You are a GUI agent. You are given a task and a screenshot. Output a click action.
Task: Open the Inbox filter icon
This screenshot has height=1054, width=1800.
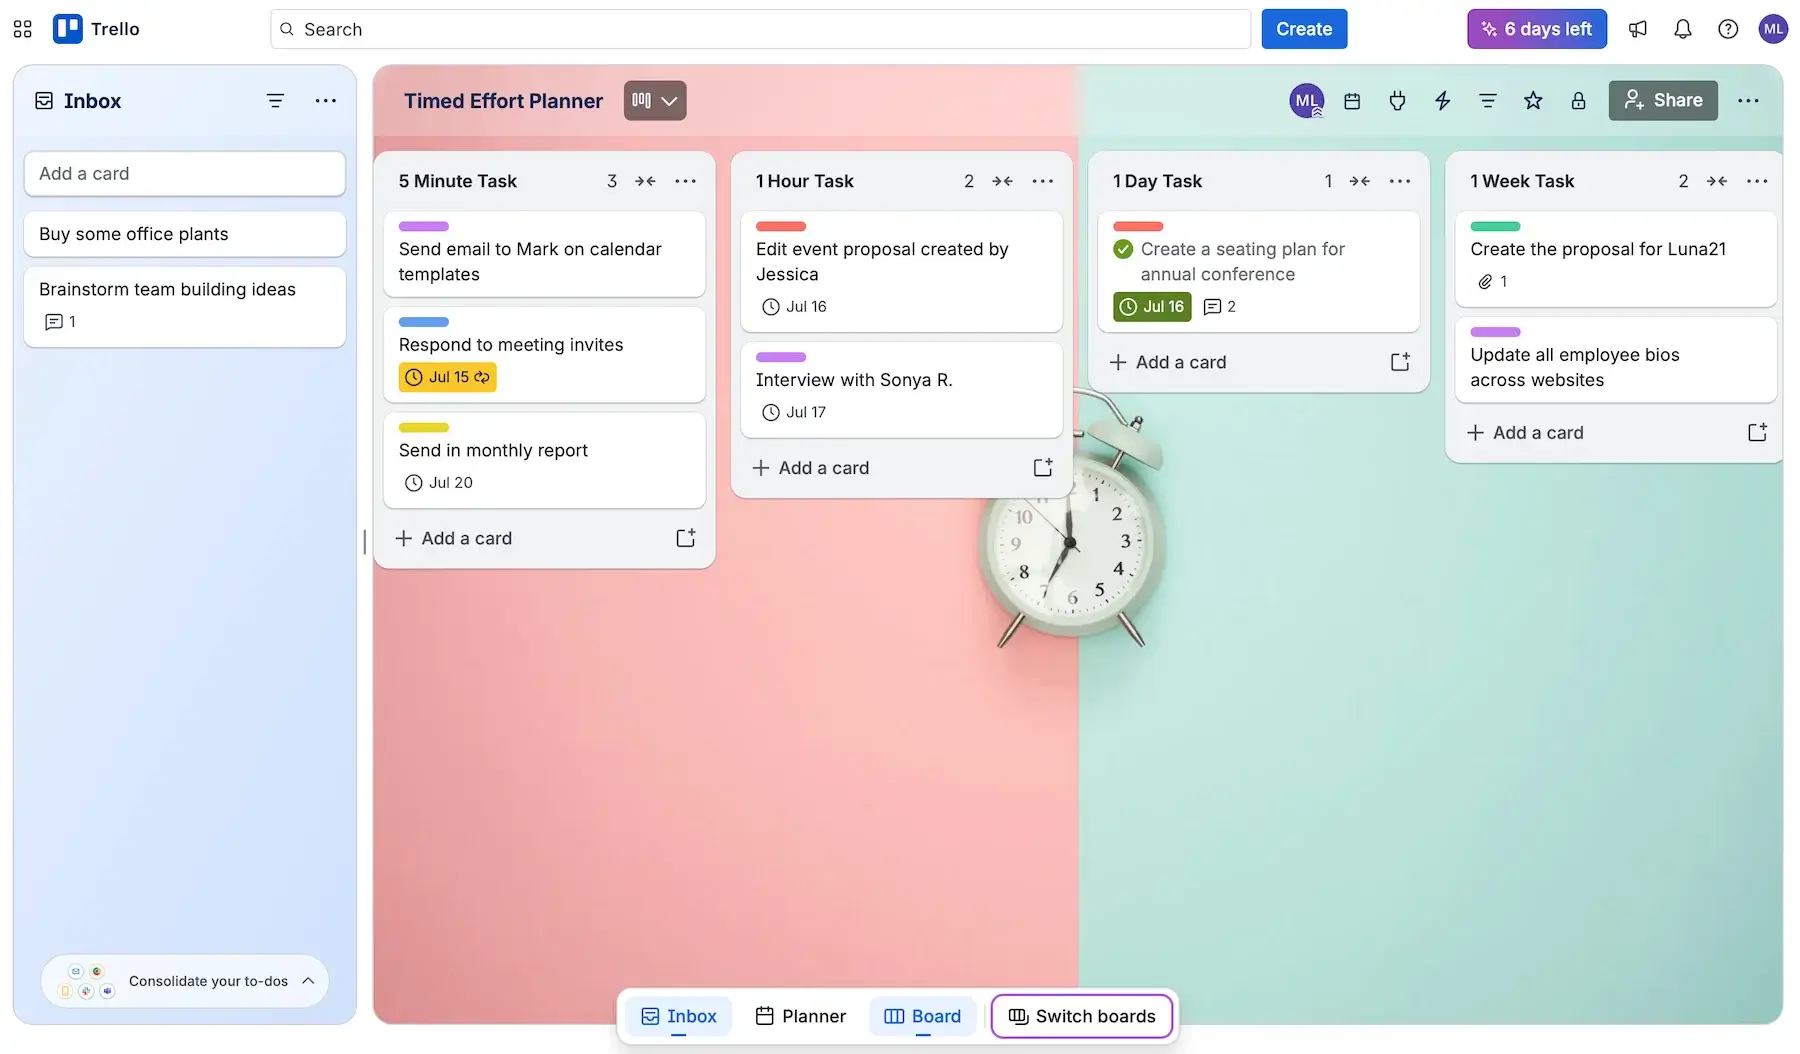(x=275, y=100)
